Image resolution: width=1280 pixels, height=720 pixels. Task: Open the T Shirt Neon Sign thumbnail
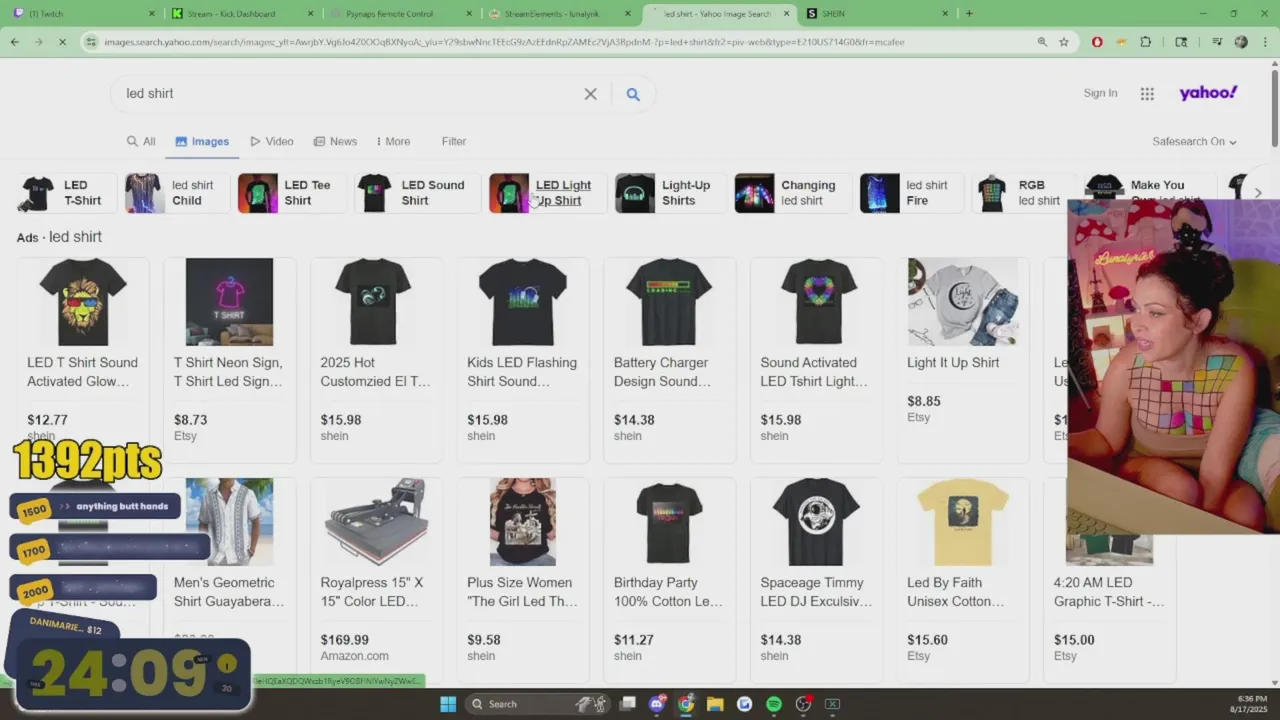point(229,302)
